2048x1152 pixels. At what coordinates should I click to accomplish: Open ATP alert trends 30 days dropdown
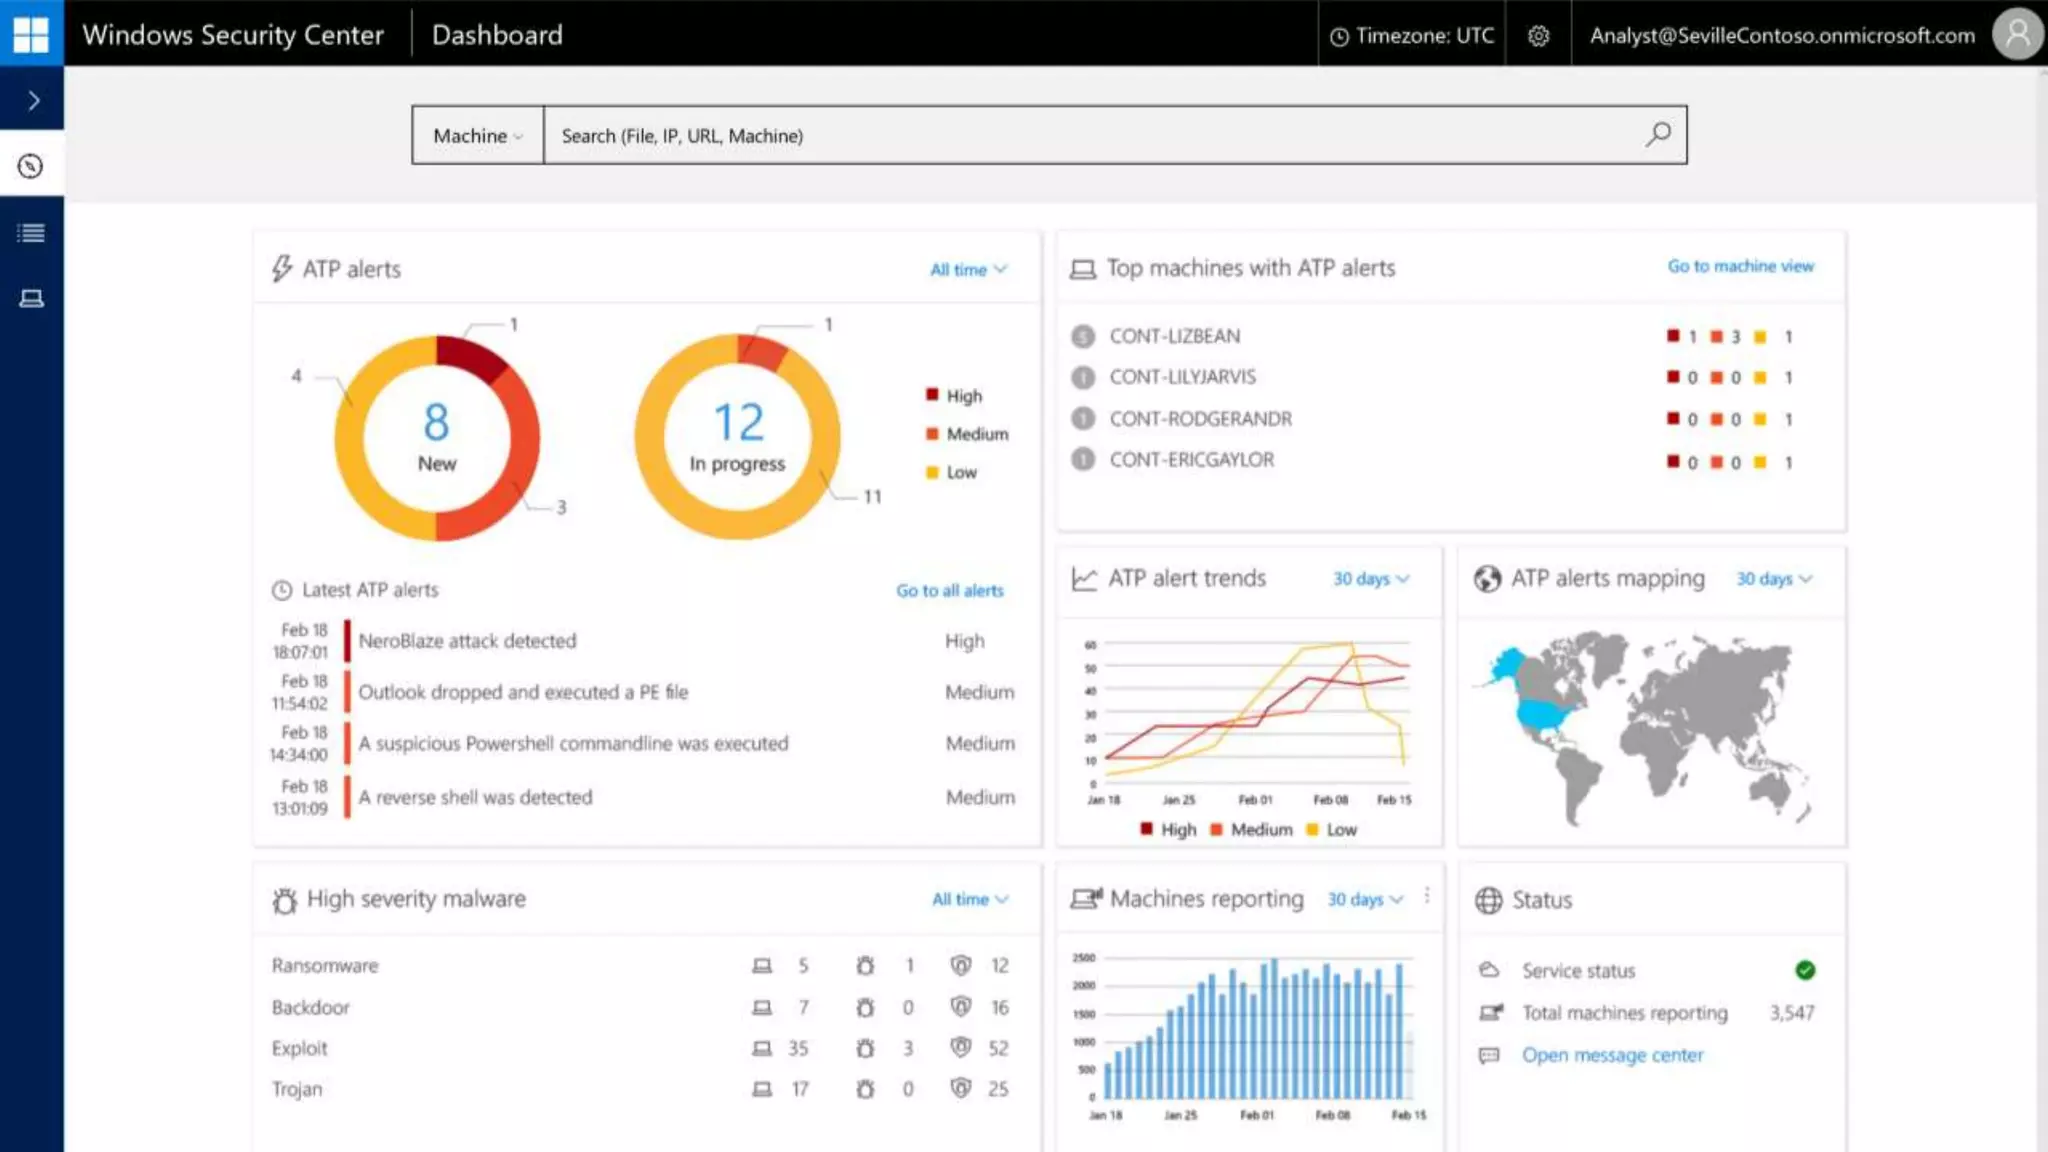coord(1370,579)
